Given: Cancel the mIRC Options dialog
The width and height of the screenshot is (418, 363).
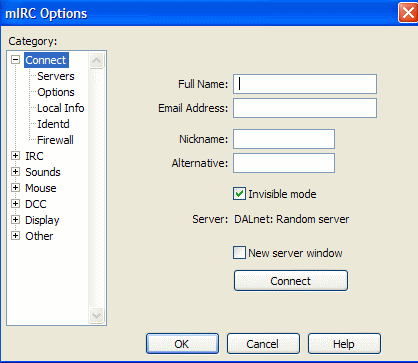Looking at the screenshot, I should tap(263, 344).
